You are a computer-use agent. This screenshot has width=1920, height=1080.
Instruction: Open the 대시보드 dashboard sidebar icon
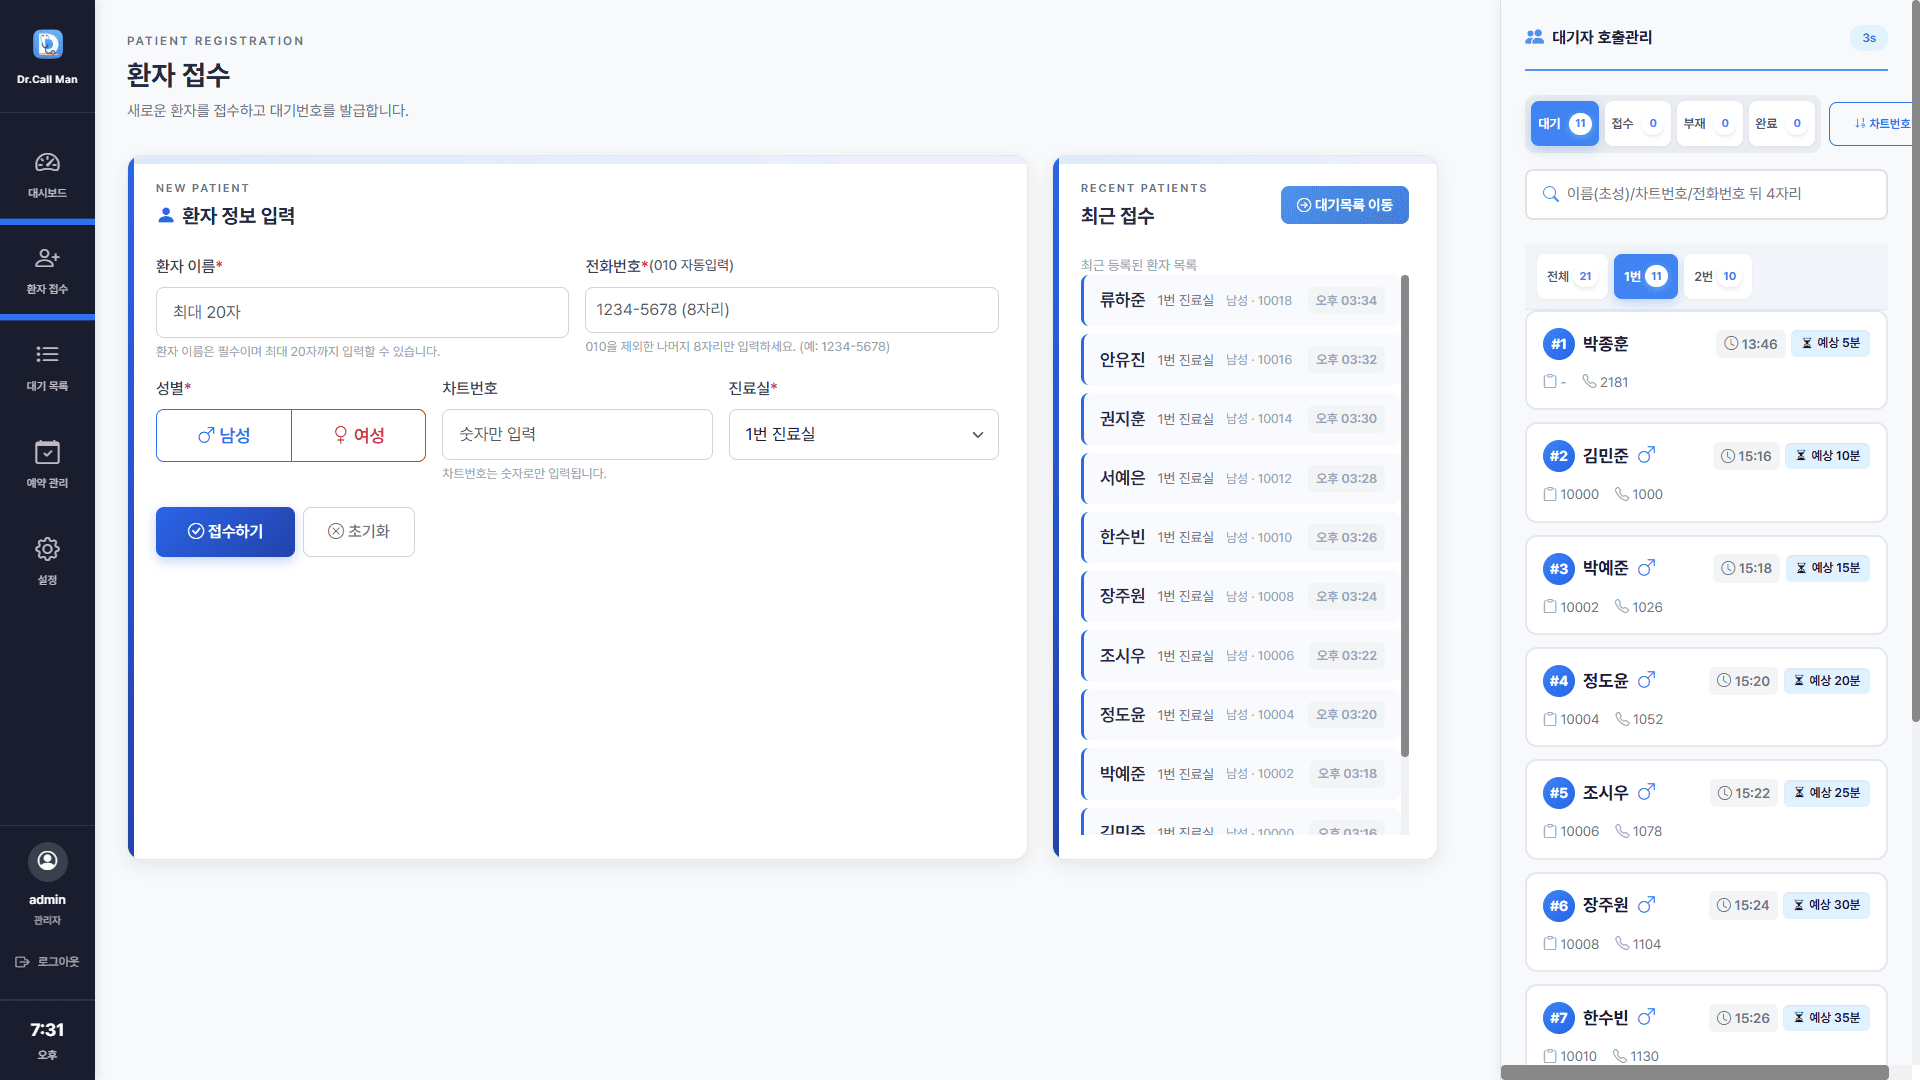[47, 163]
